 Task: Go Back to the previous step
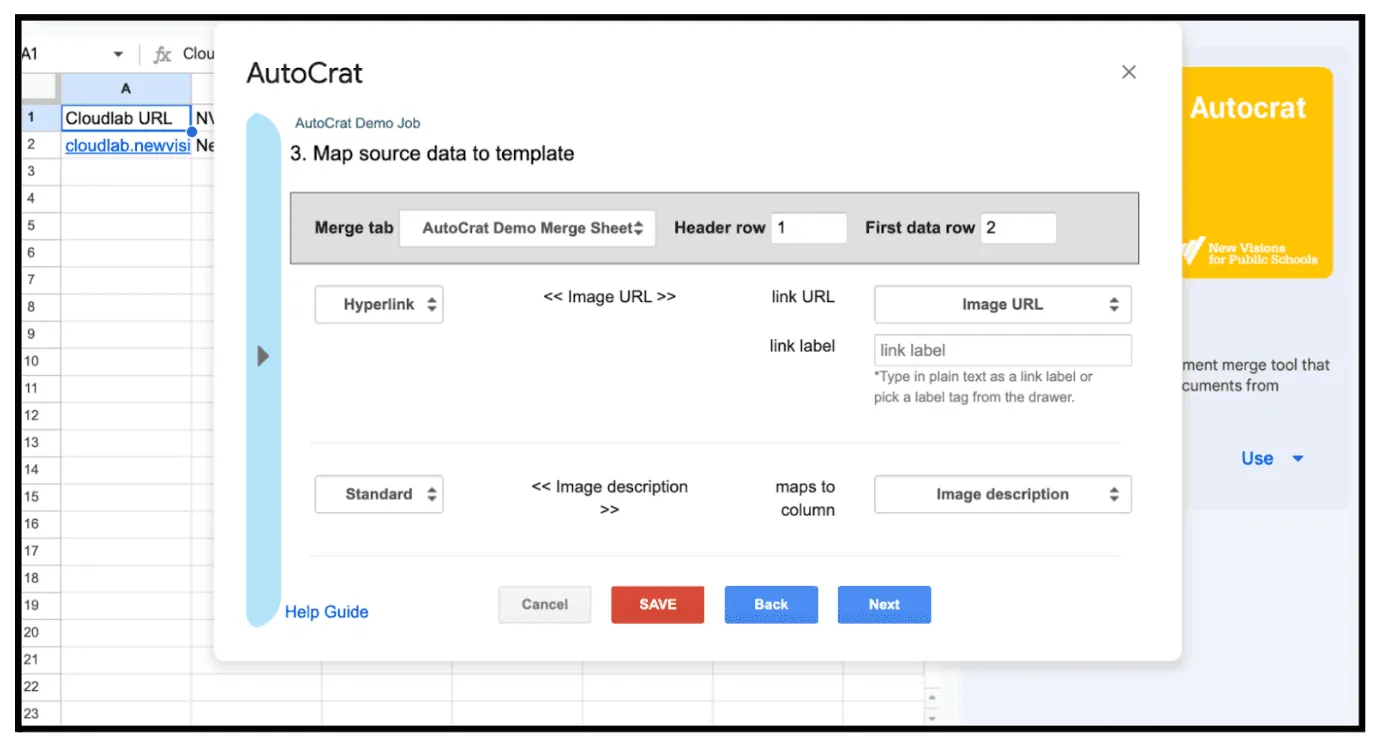point(771,604)
